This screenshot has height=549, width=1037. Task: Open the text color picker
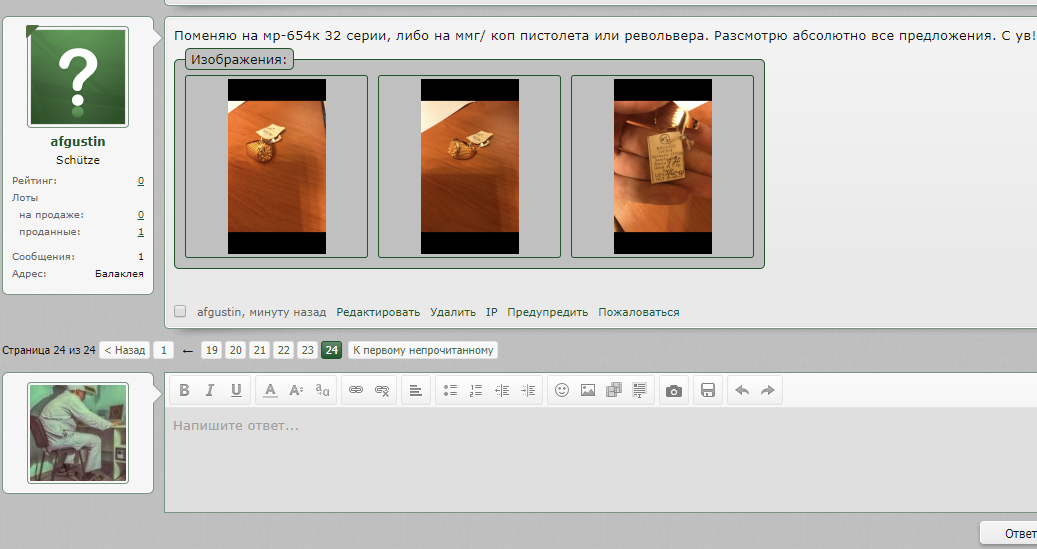(x=270, y=390)
